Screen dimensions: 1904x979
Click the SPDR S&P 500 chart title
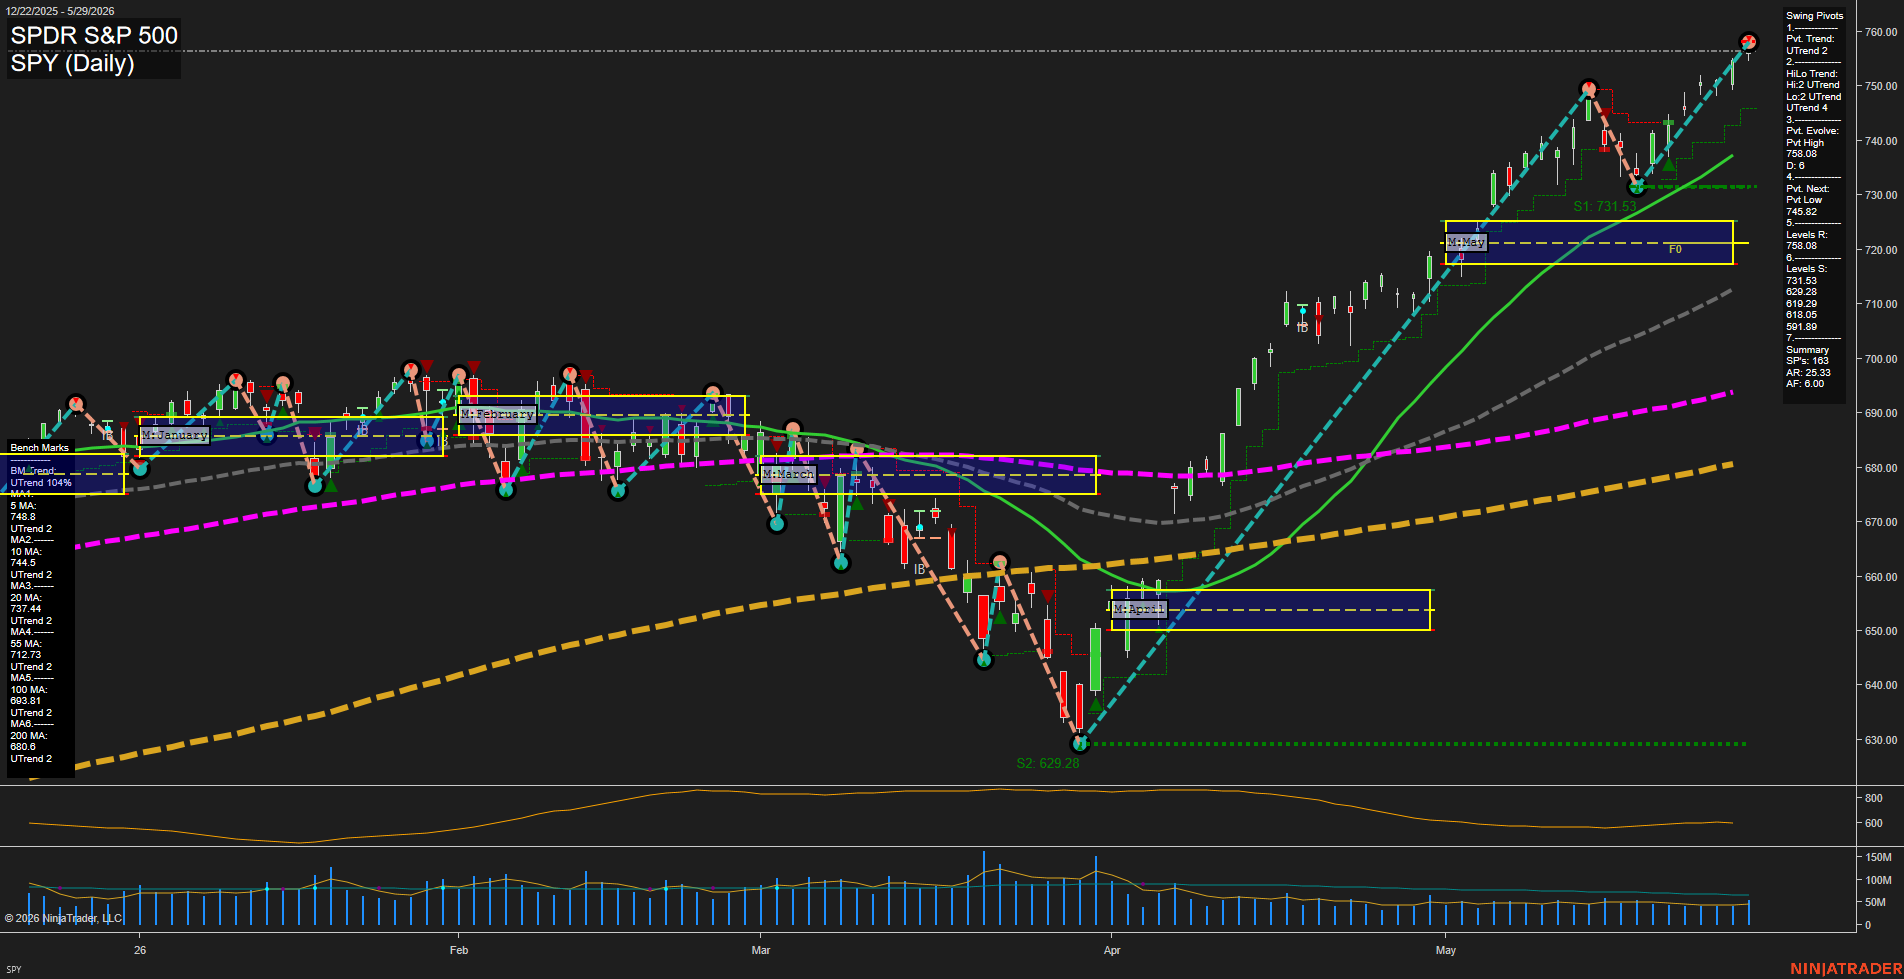[94, 36]
